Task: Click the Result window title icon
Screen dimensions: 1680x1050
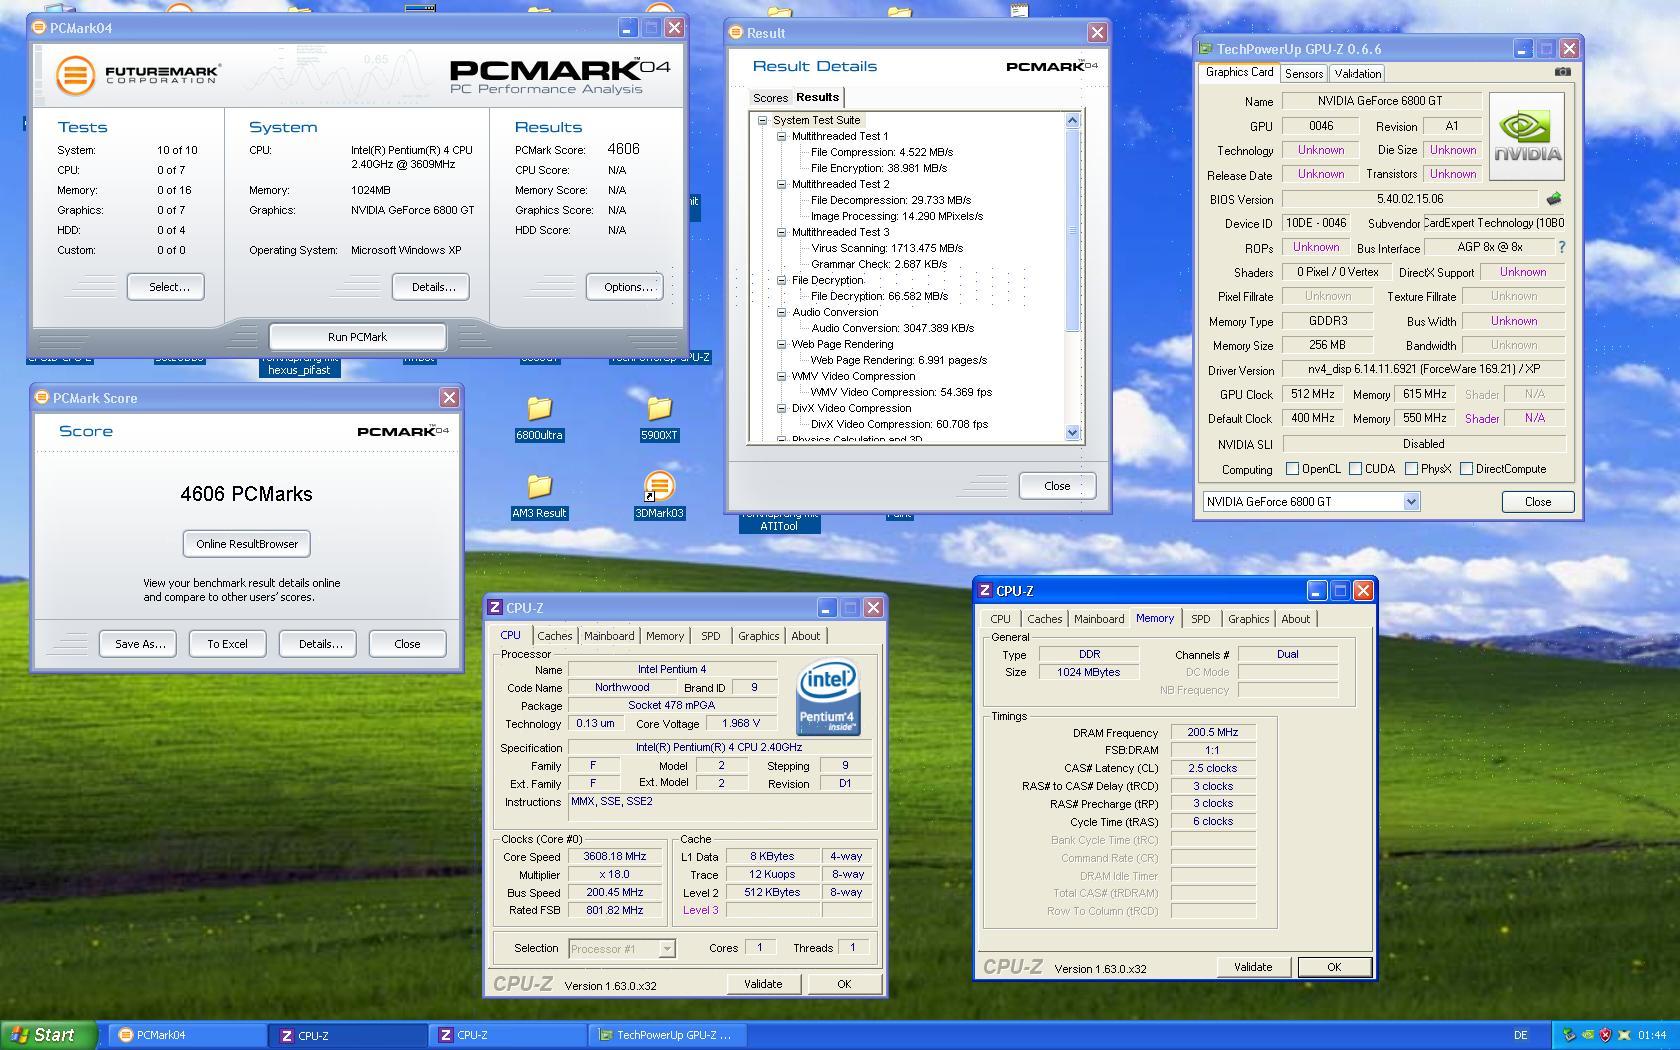Action: [x=736, y=32]
